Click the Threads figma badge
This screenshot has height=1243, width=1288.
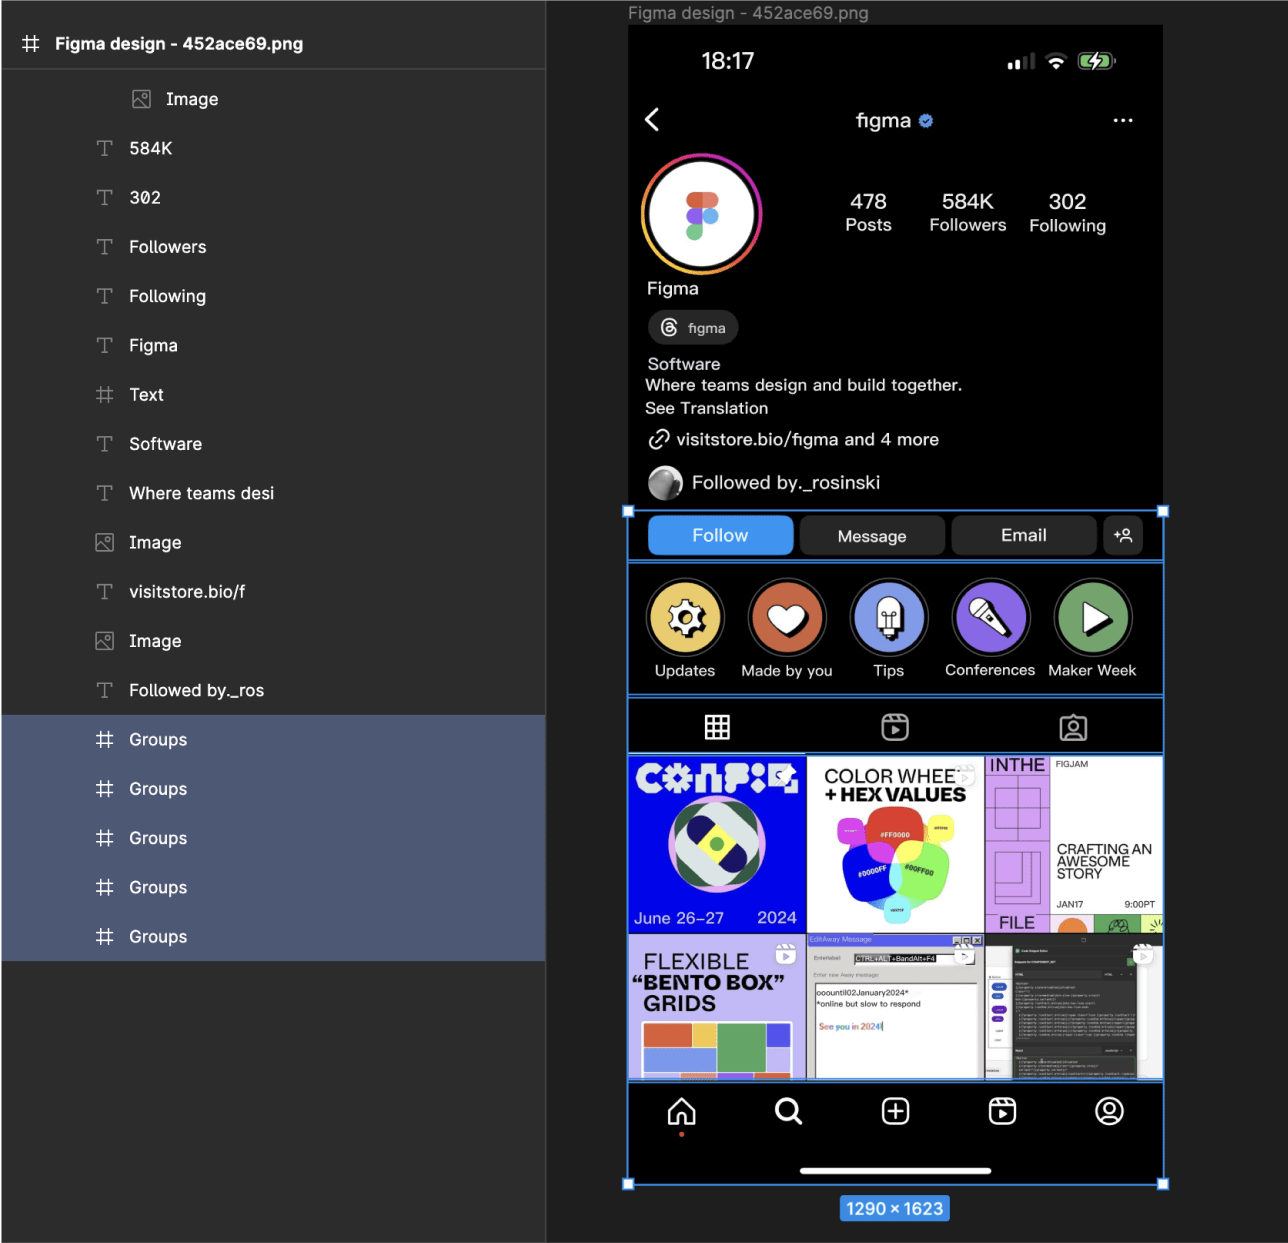click(693, 328)
